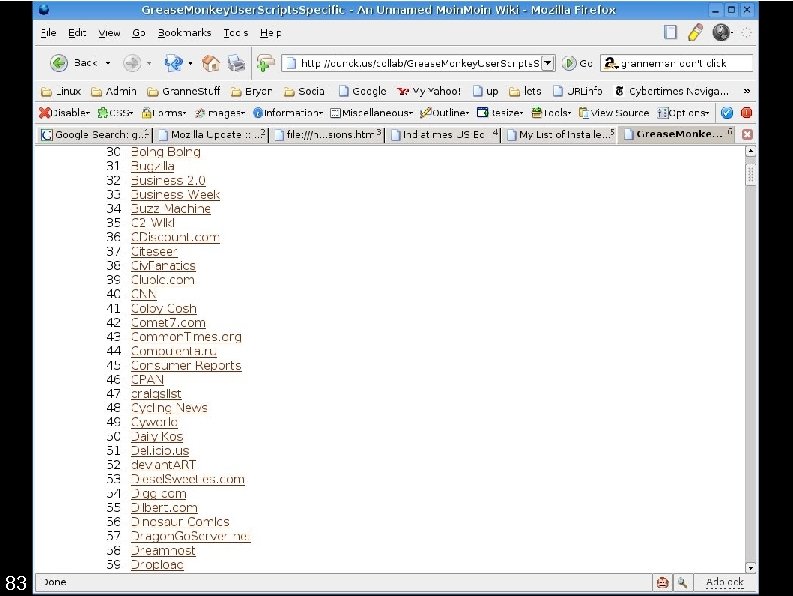
Task: Switch to the Mozilla Update tab
Action: 212,135
